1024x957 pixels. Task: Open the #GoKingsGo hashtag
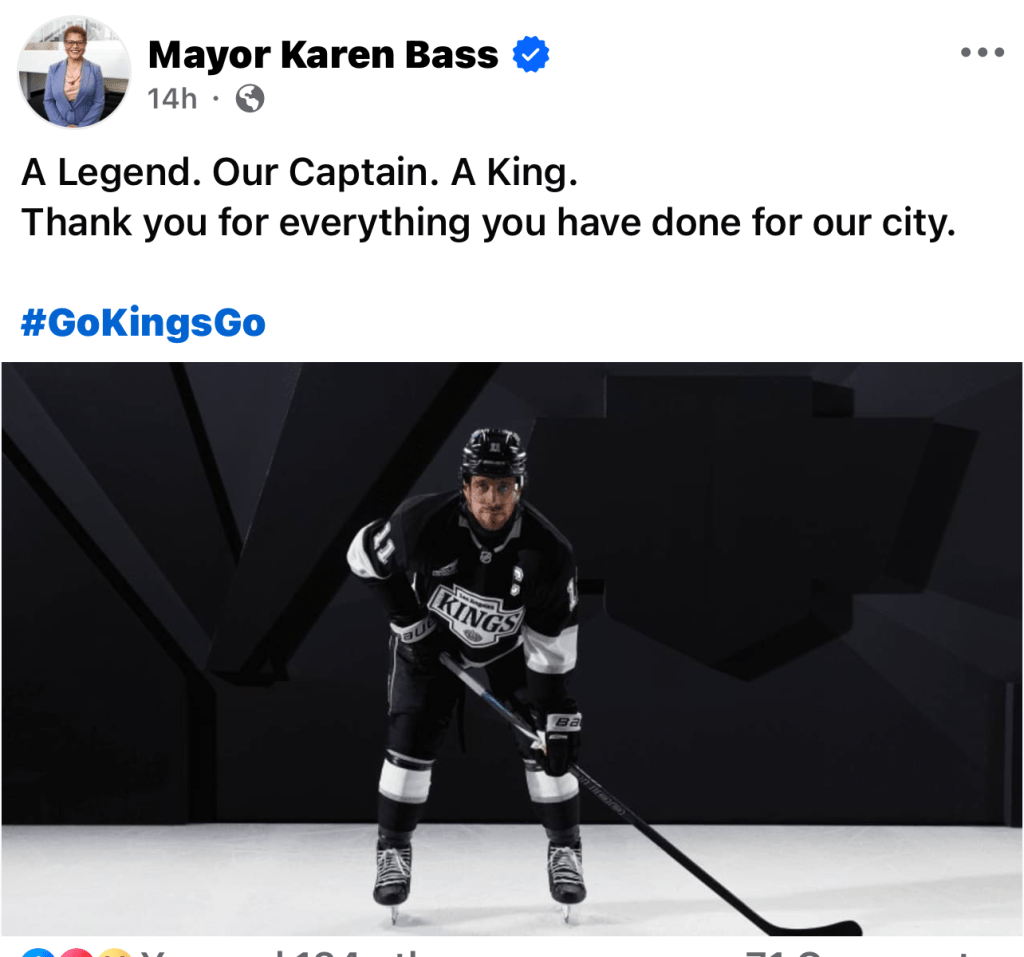143,323
